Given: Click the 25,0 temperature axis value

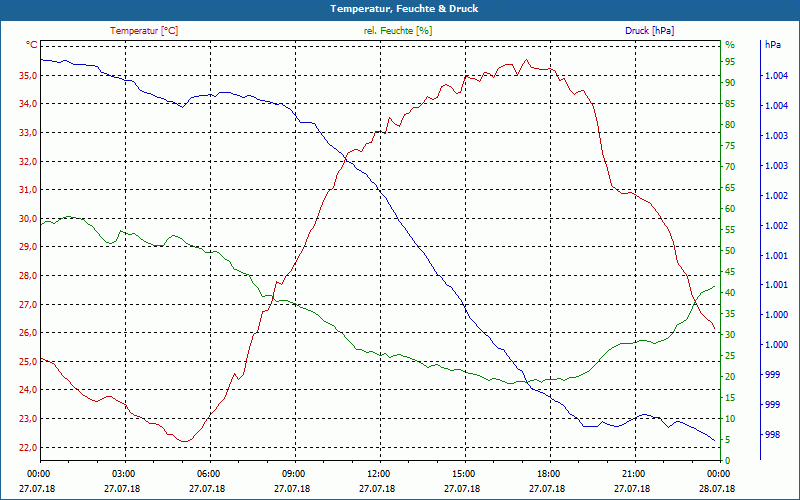Looking at the screenshot, I should 28,361.
